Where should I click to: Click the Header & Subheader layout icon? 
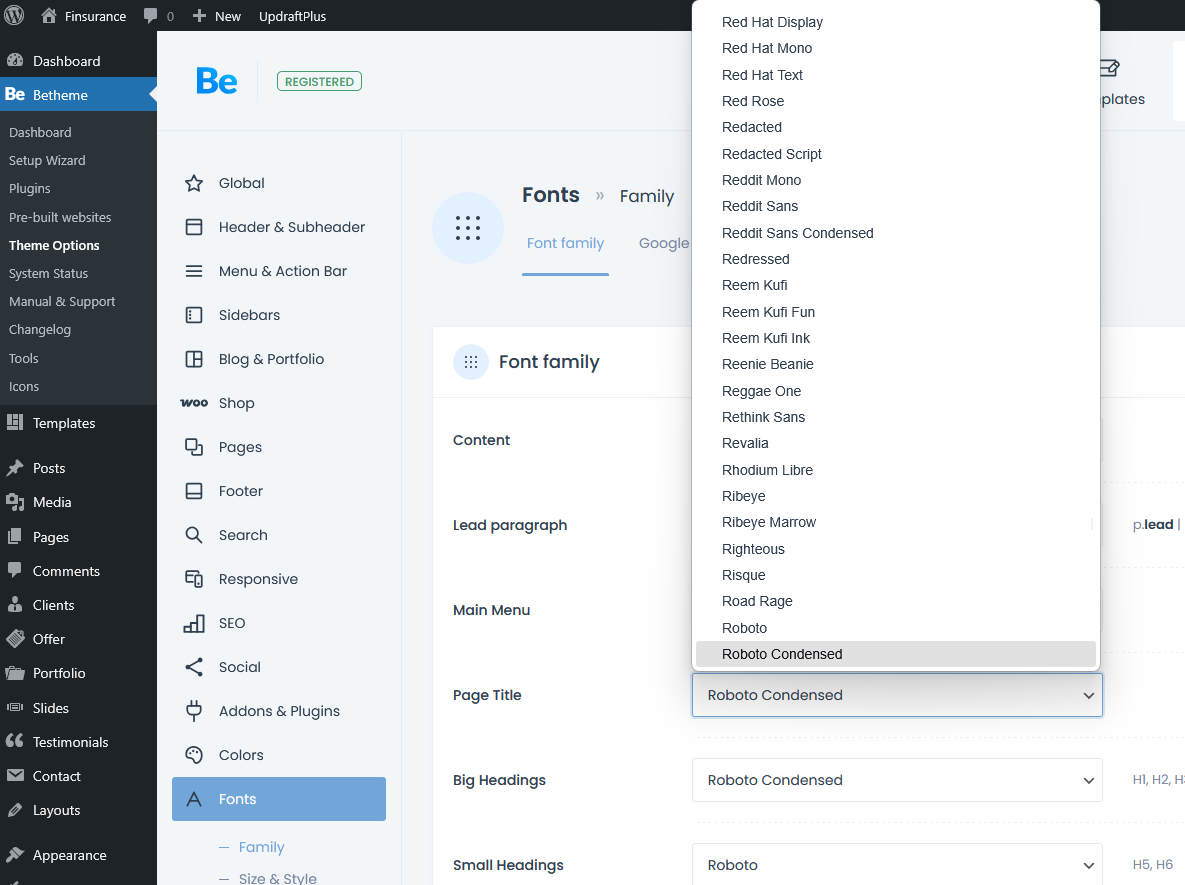[x=194, y=227]
